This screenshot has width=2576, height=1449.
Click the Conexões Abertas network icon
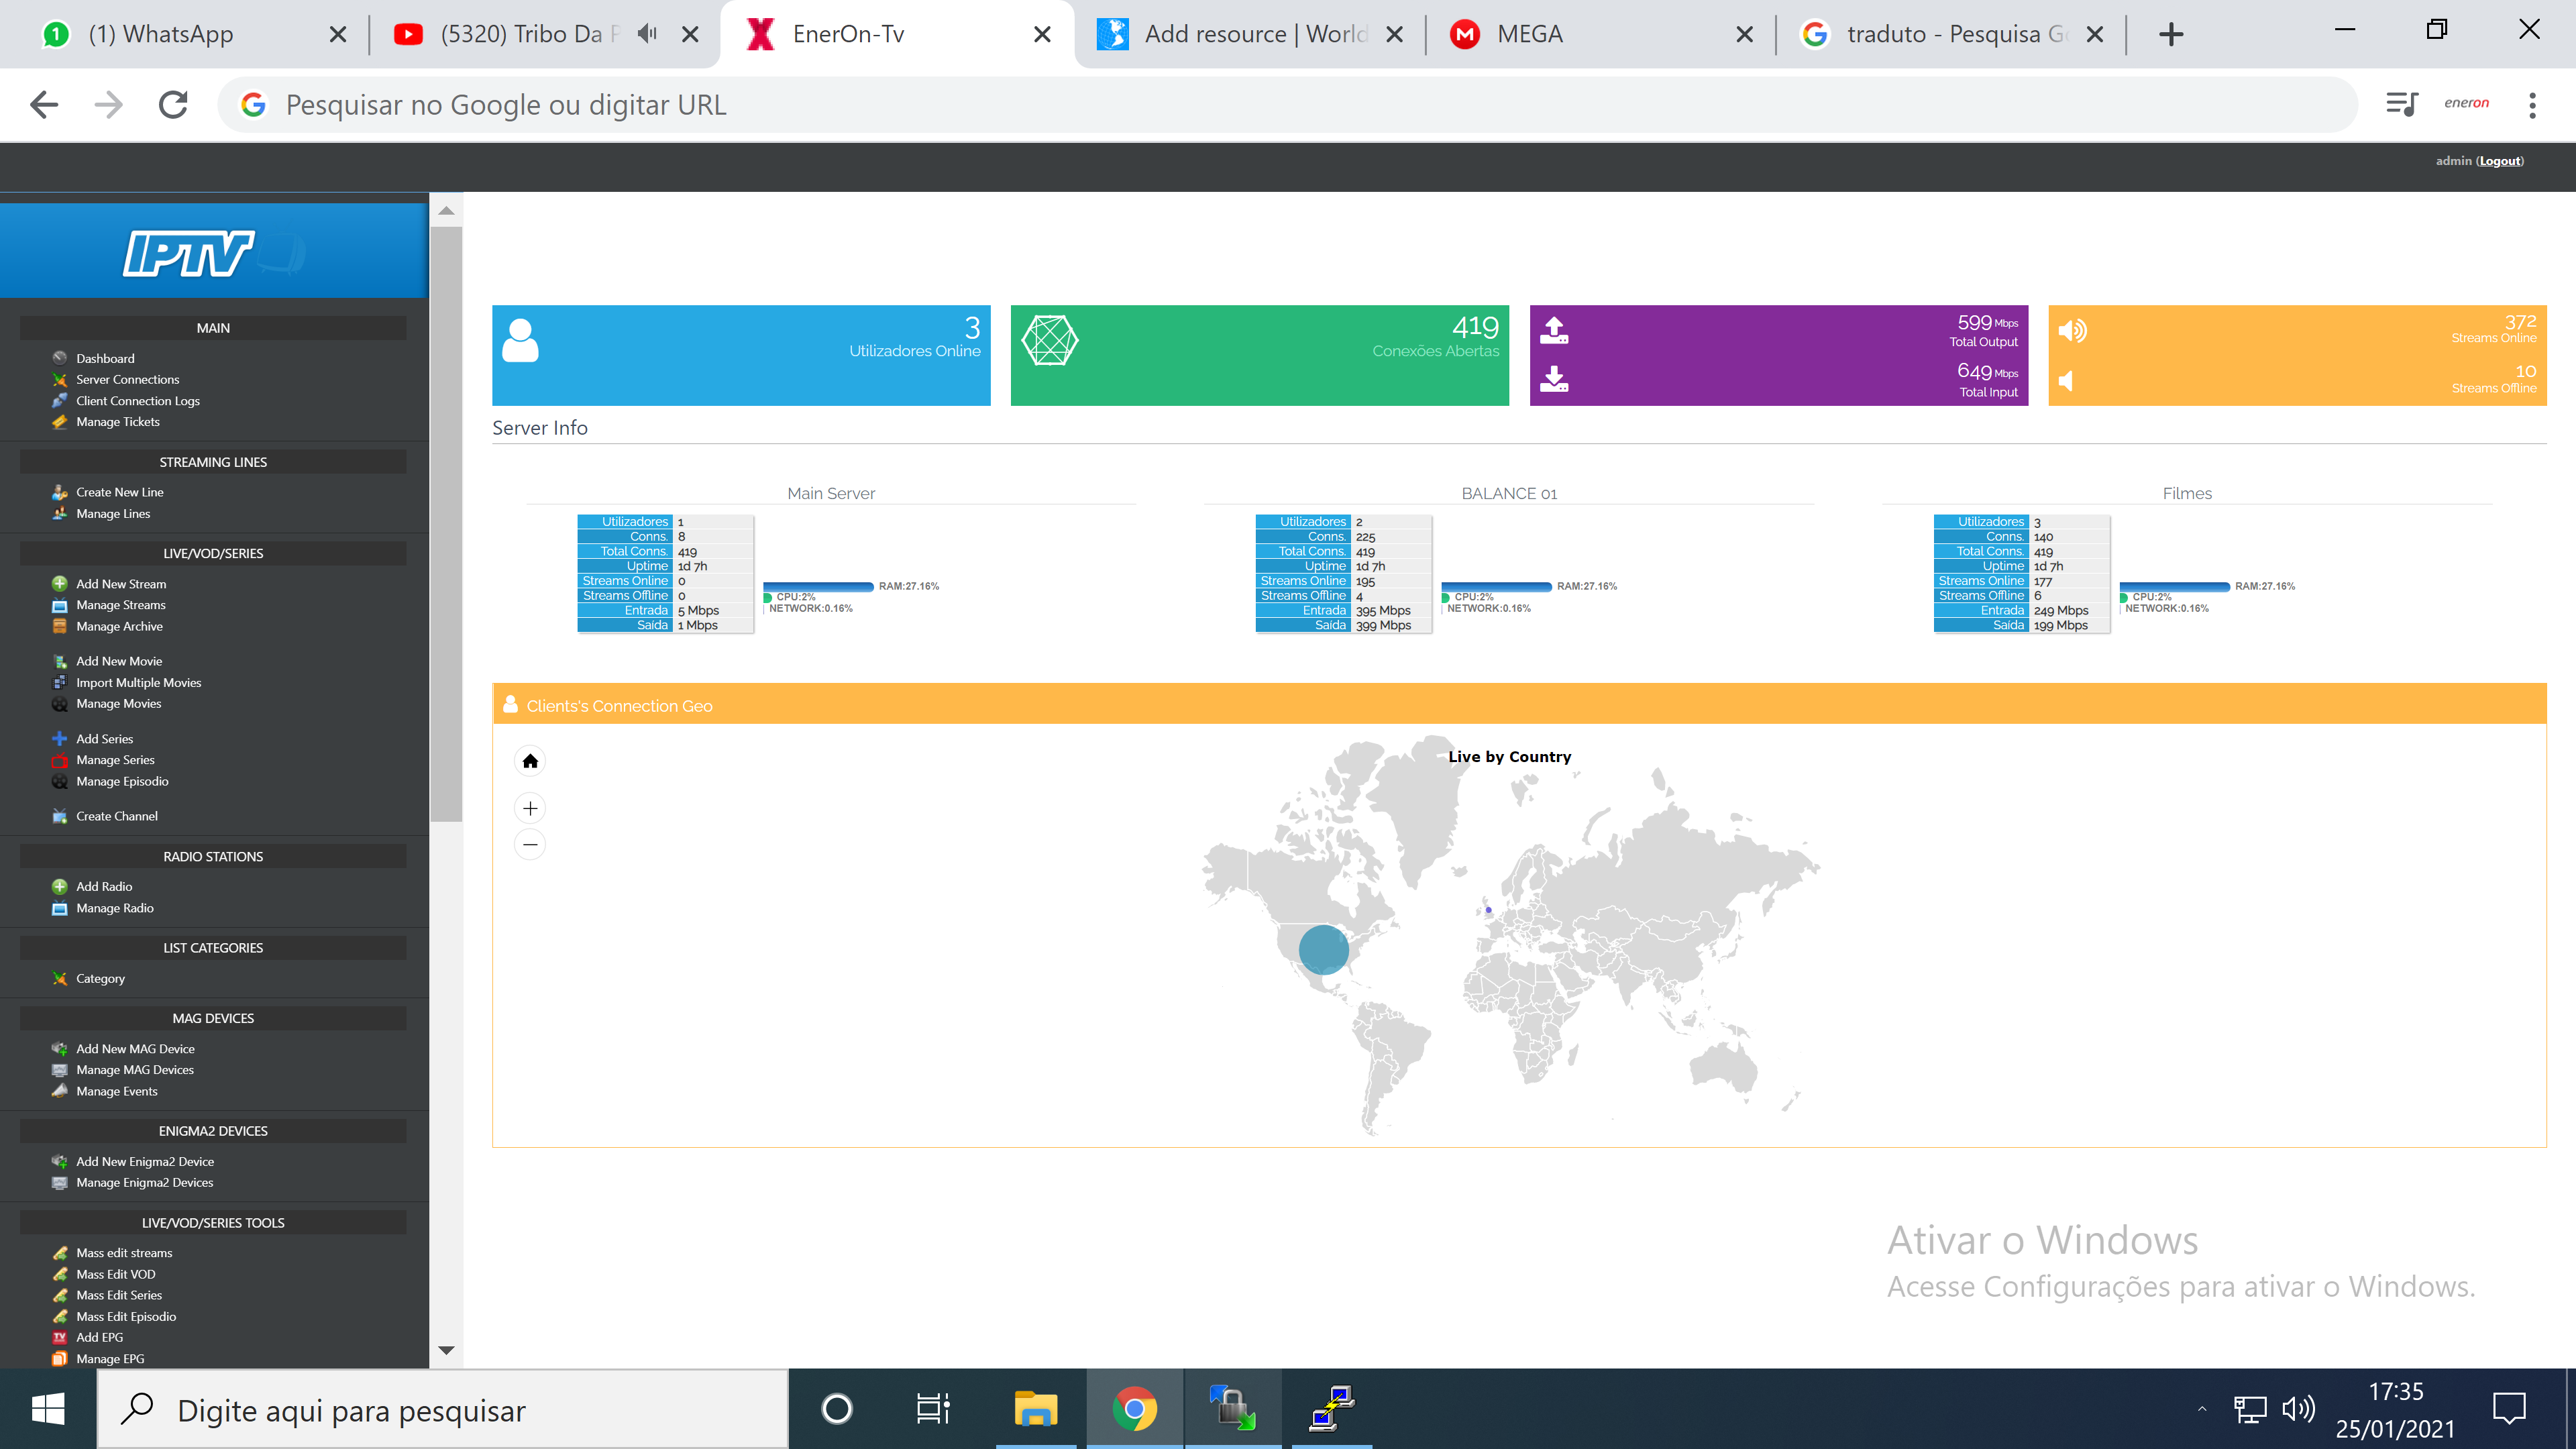[x=1049, y=340]
